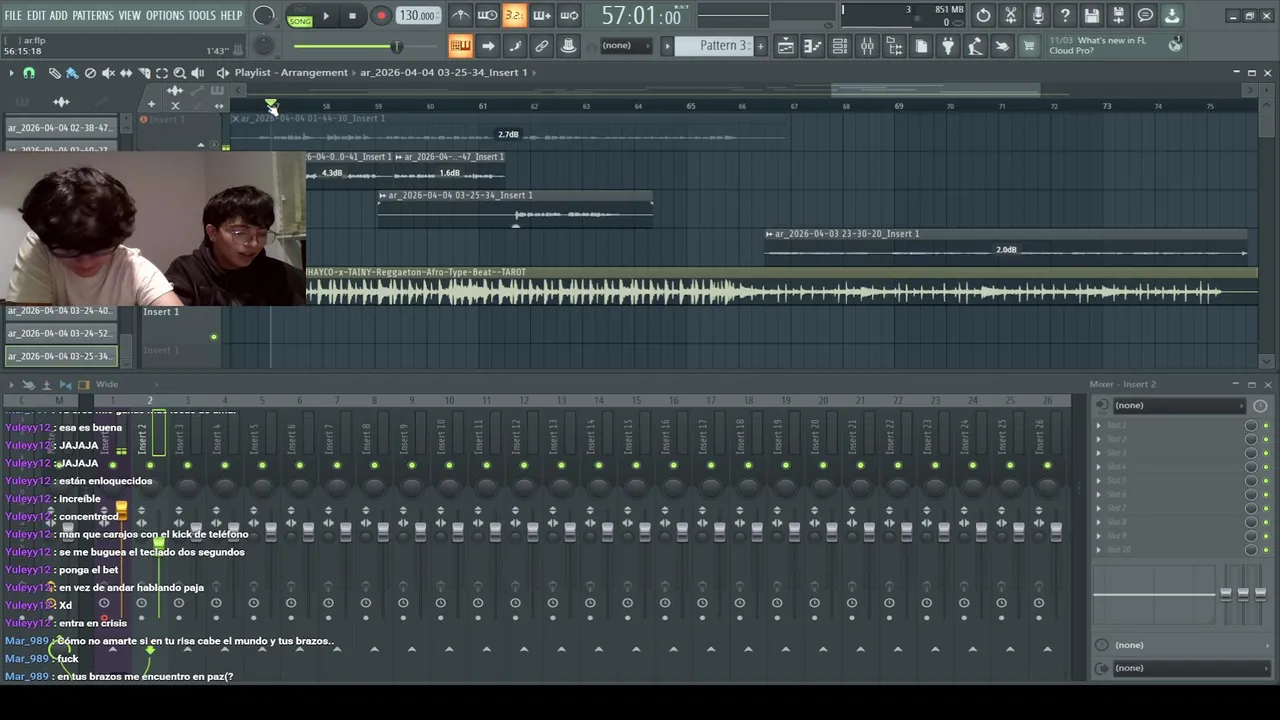Select the playlist pencil draw tool
This screenshot has width=1280, height=720.
pos(54,73)
